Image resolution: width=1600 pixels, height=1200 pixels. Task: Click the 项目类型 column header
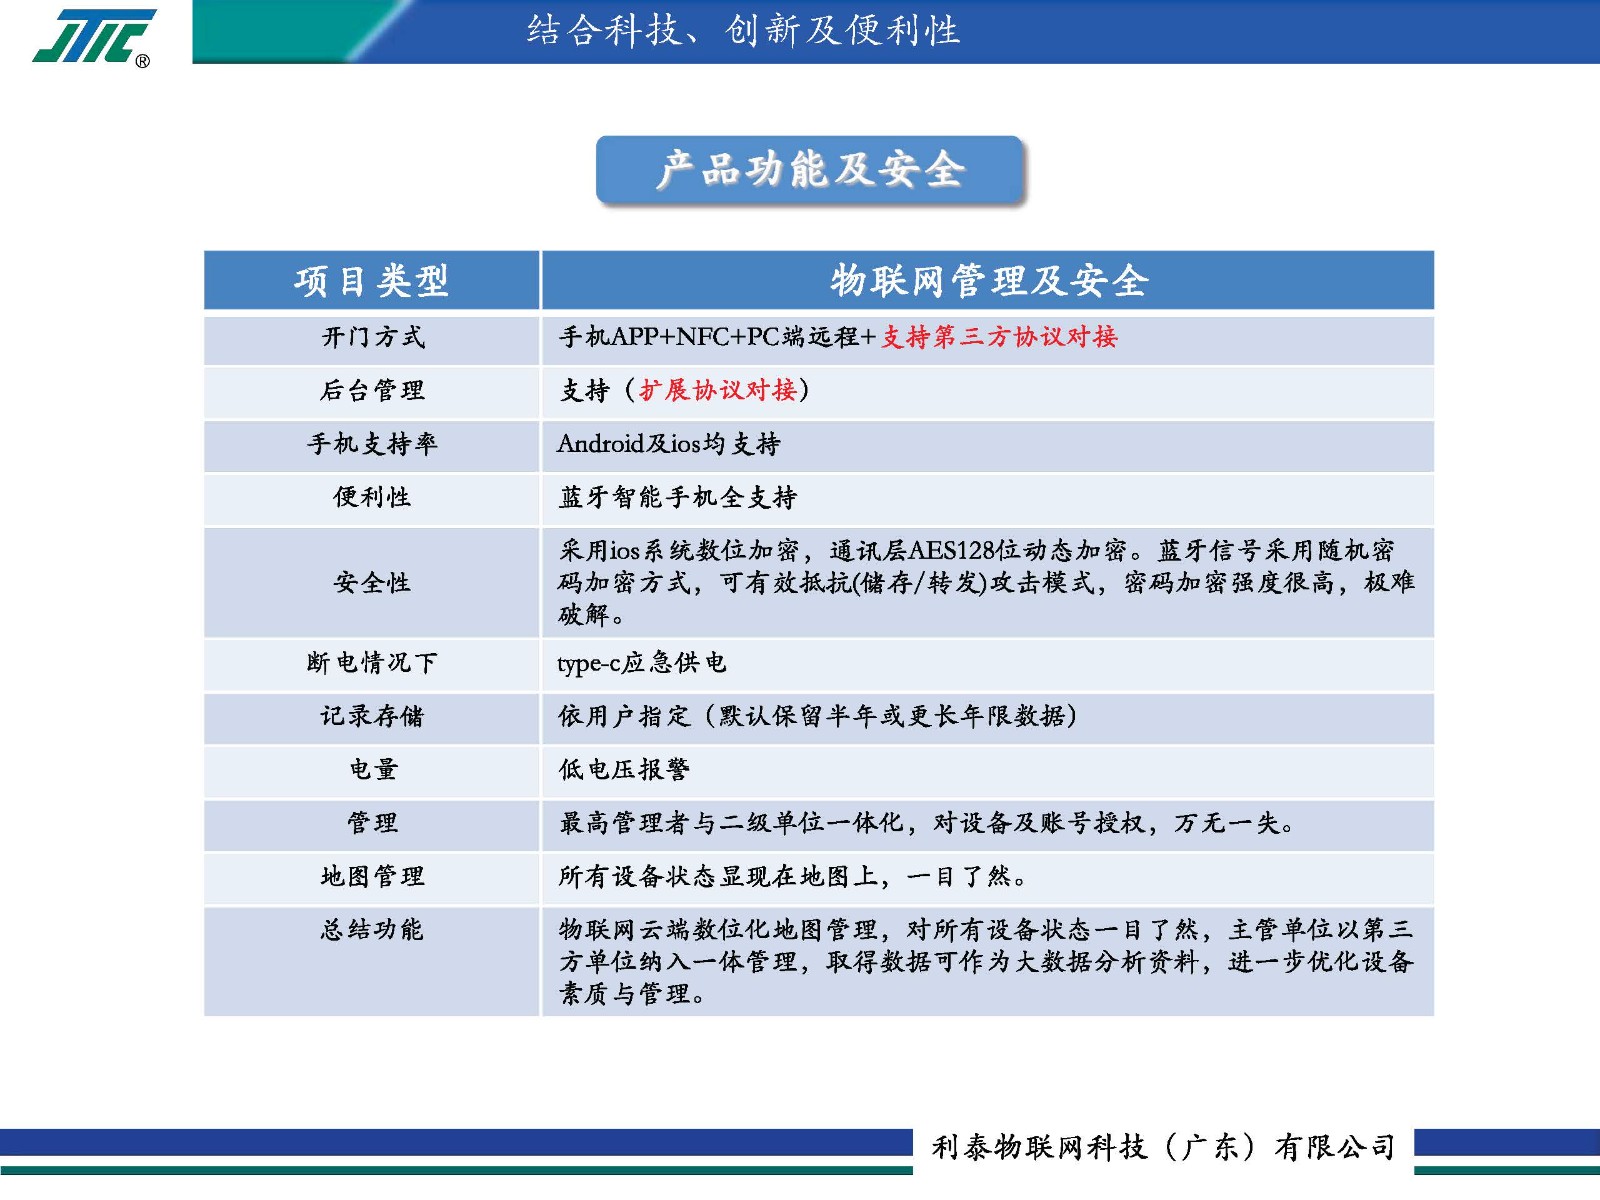(371, 281)
